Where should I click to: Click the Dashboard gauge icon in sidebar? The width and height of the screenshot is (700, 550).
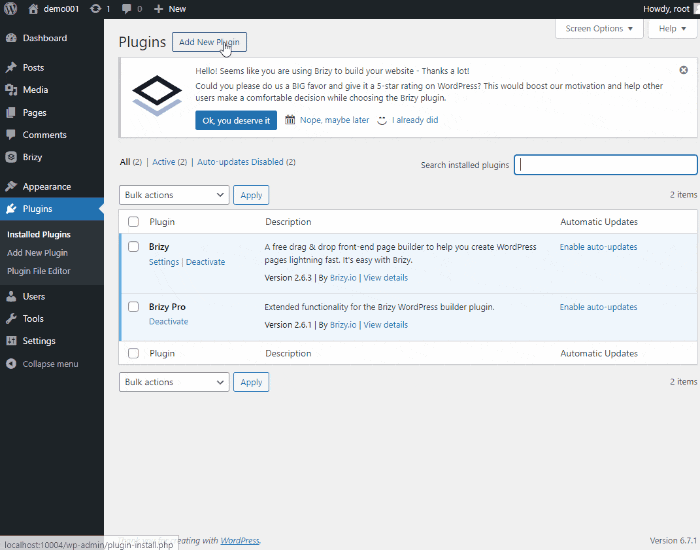point(11,38)
